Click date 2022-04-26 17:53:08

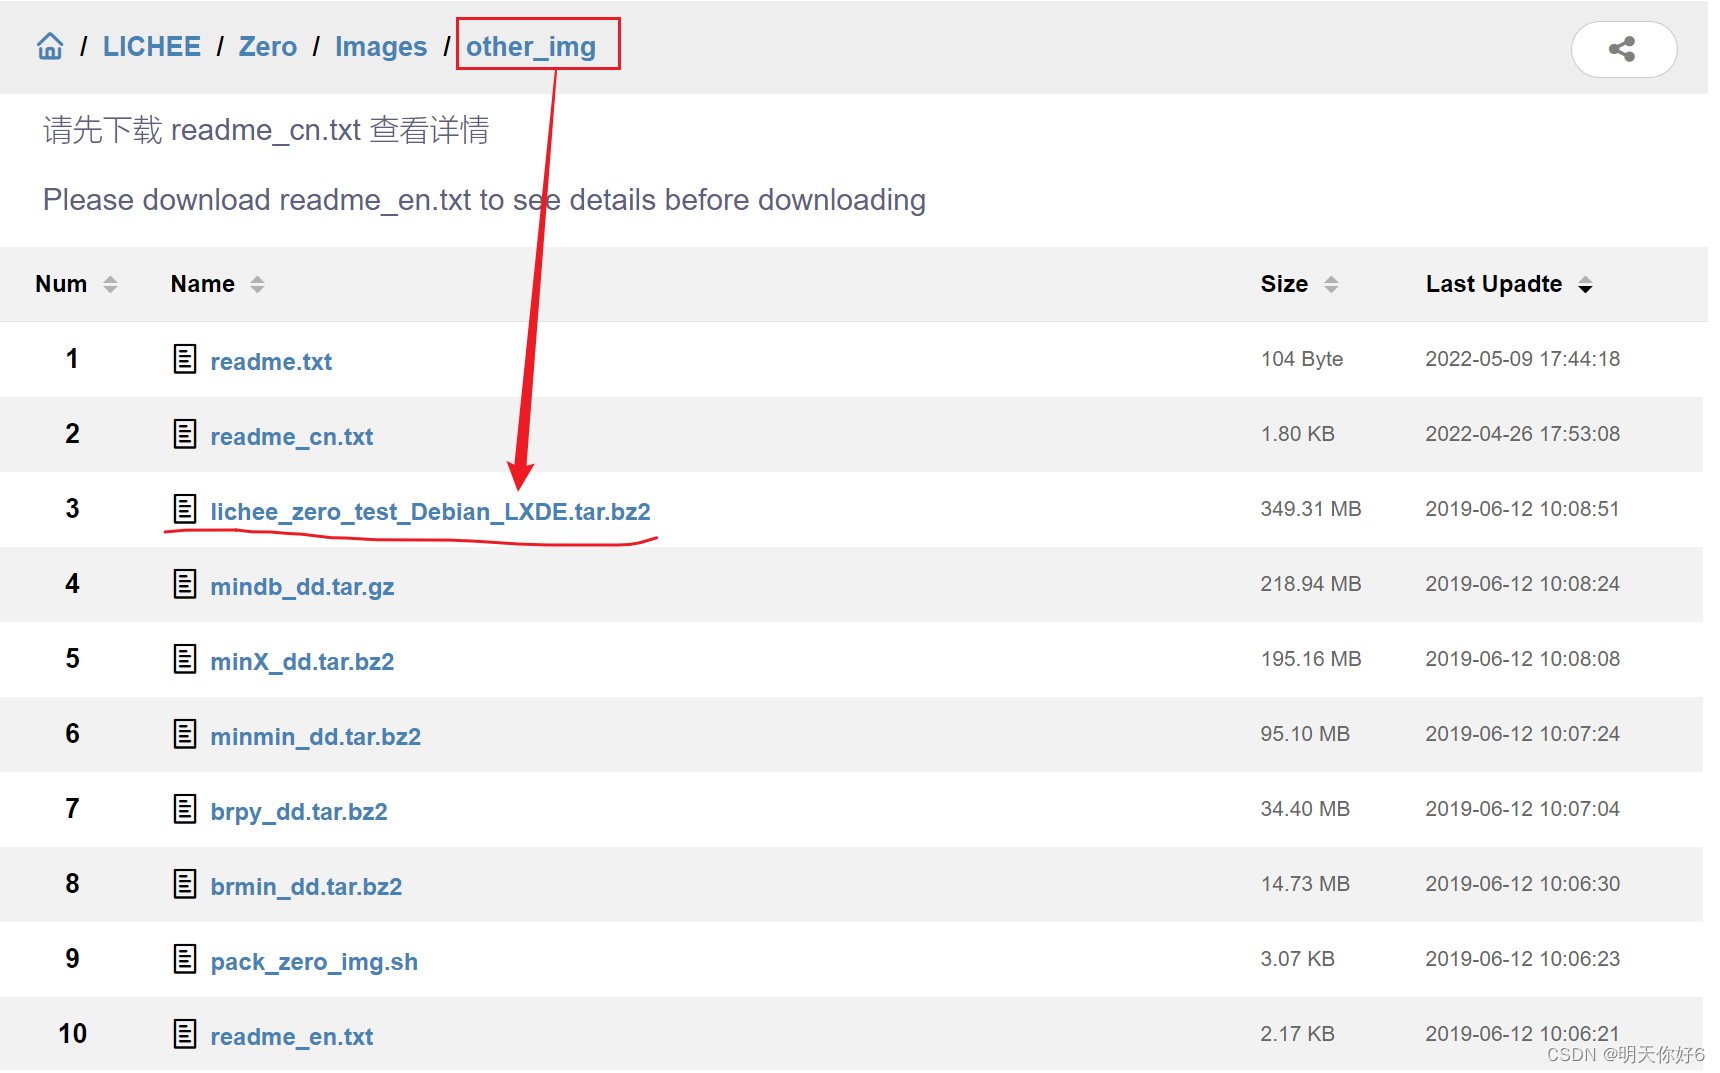pos(1522,434)
